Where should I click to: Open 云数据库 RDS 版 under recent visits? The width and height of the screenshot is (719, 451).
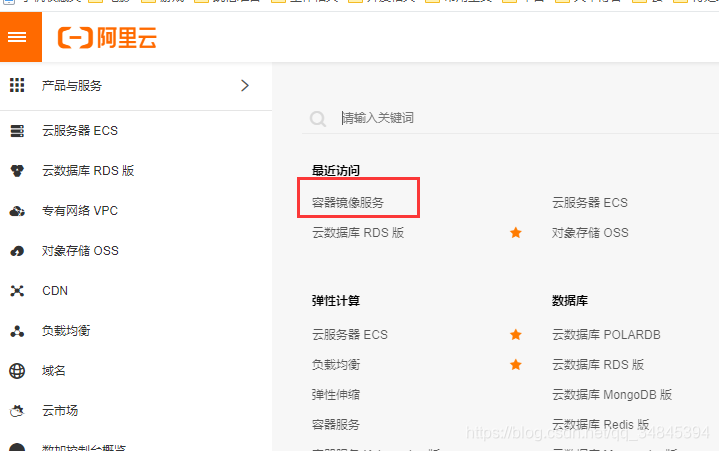pos(358,233)
